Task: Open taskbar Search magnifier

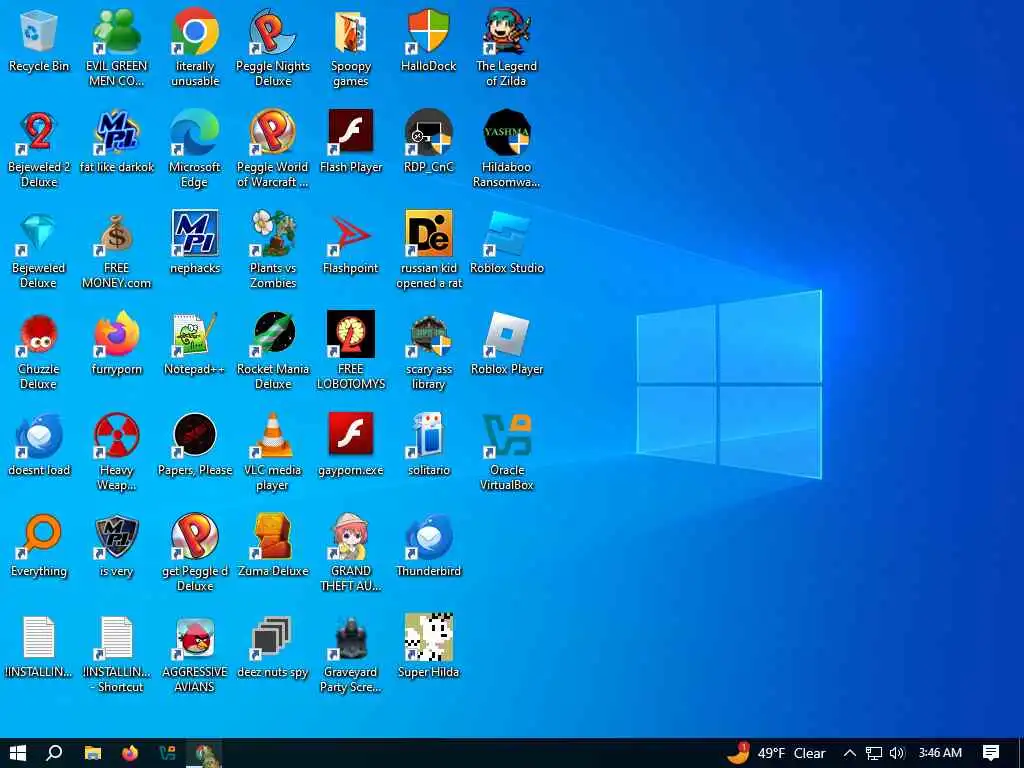Action: pyautogui.click(x=54, y=753)
